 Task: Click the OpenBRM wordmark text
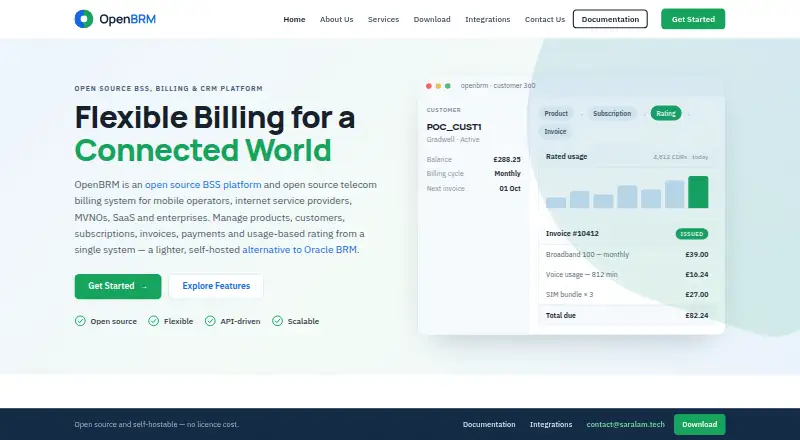128,19
